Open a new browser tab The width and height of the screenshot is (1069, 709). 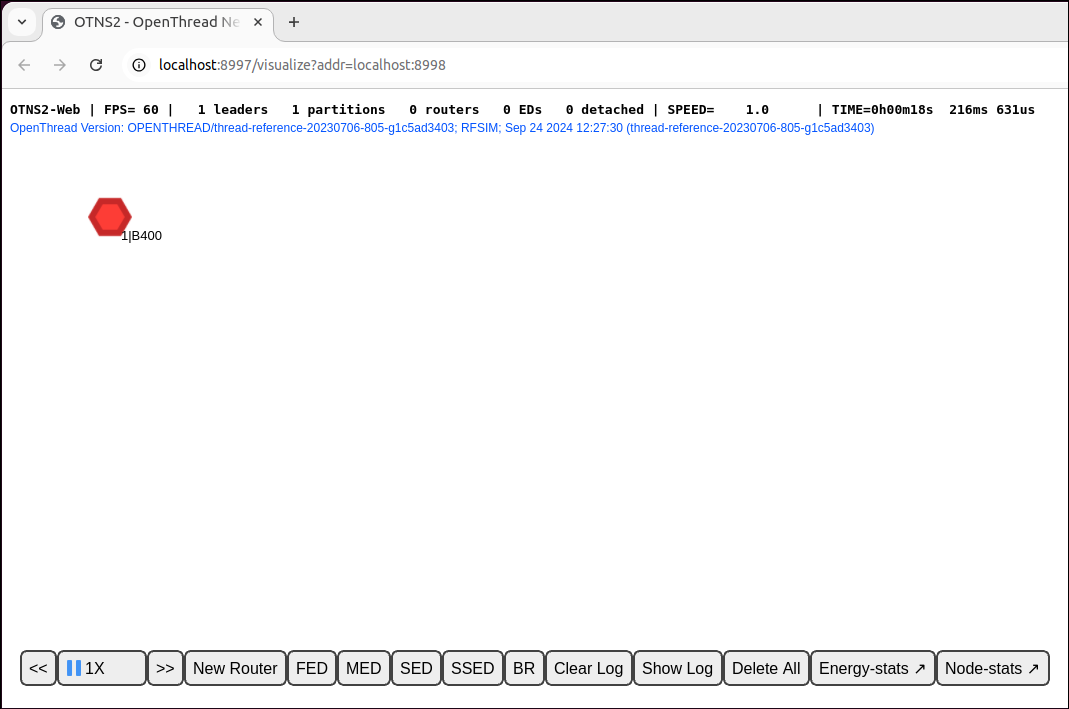(x=294, y=22)
